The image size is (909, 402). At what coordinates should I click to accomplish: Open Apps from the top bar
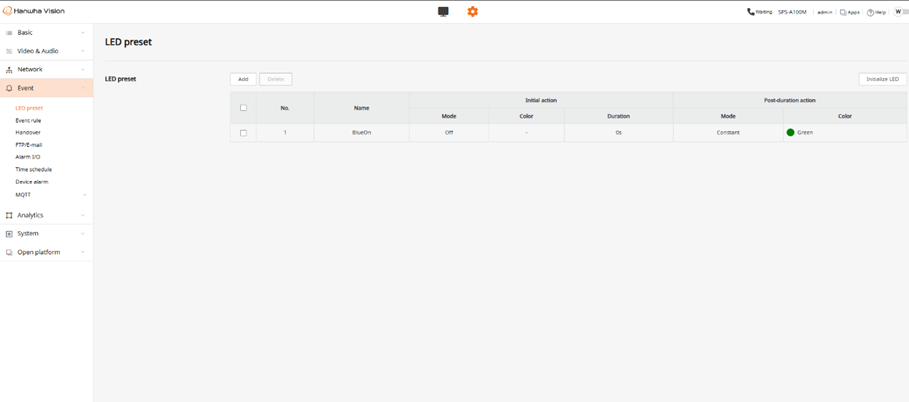[849, 12]
